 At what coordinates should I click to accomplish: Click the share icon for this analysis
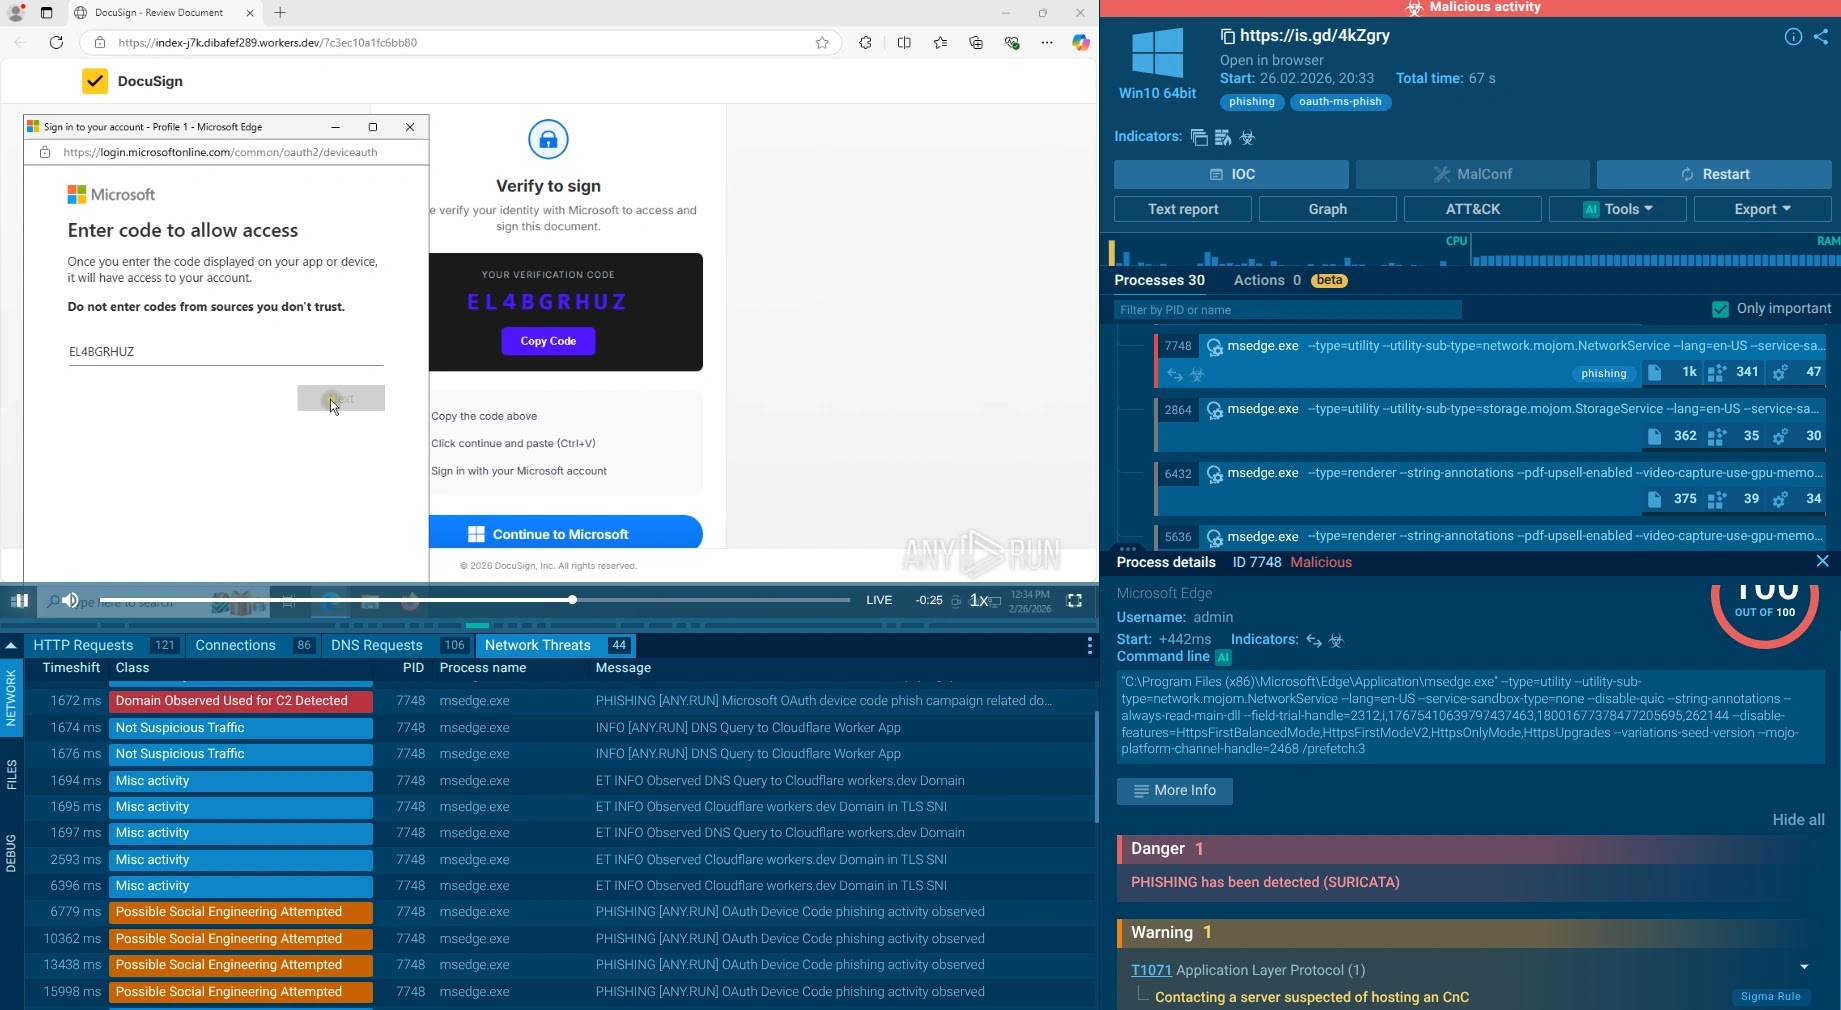1821,37
